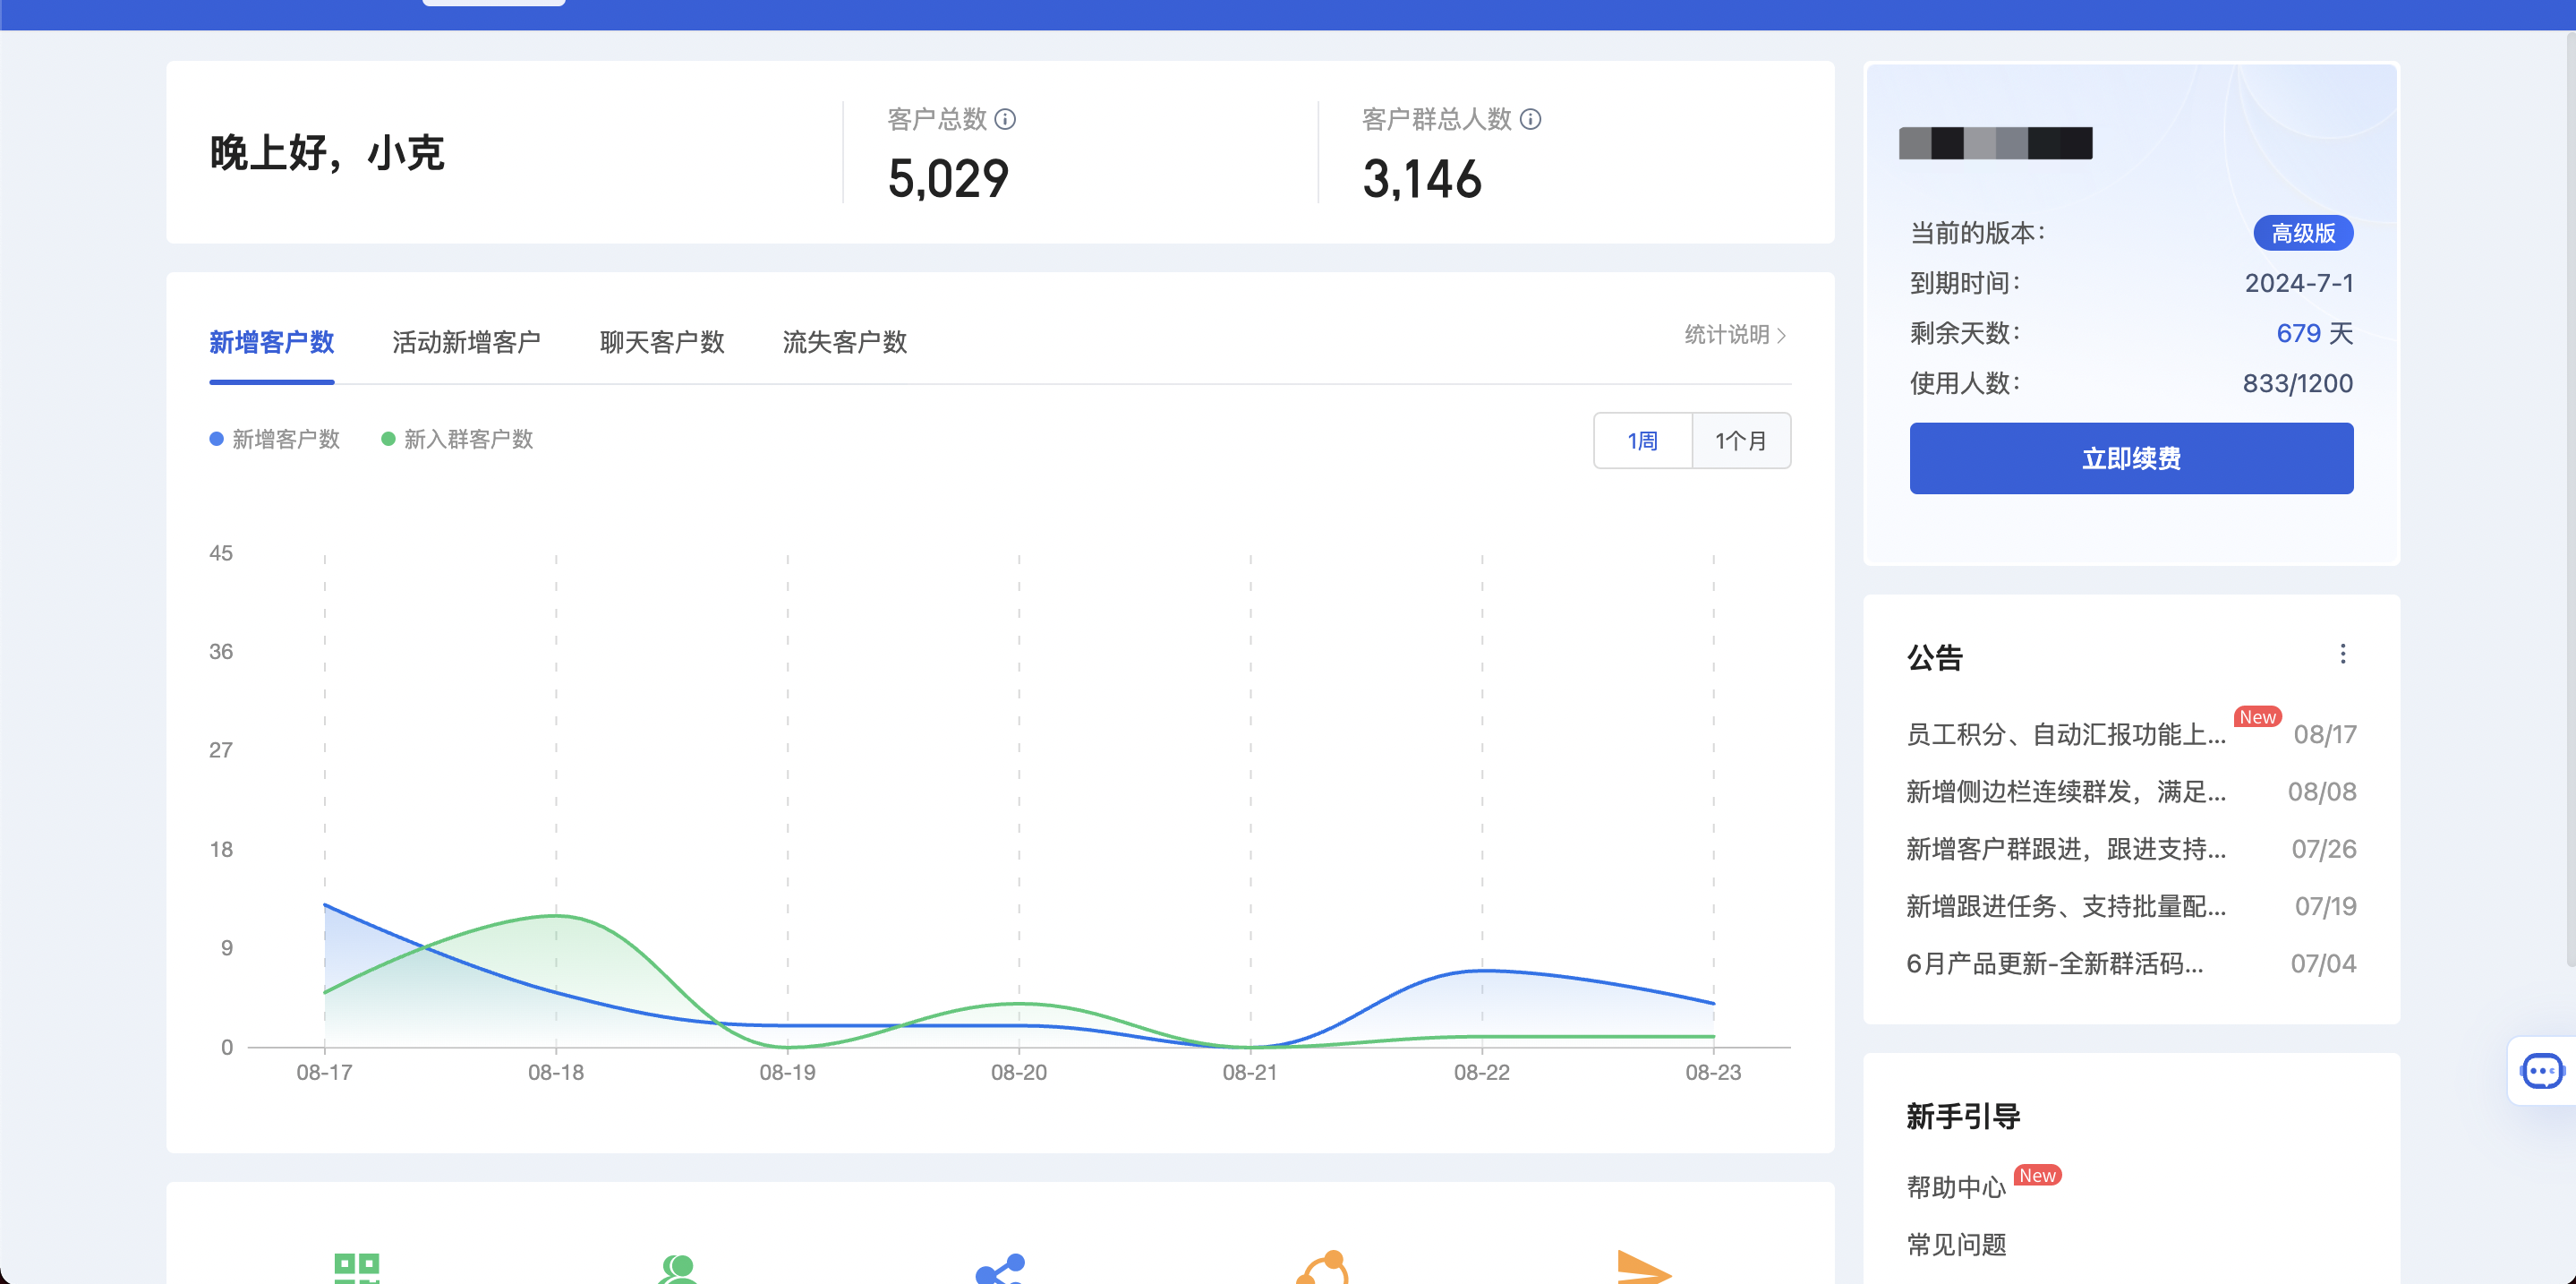Switch to the 新增客户数 tab
This screenshot has width=2576, height=1284.
(x=272, y=342)
